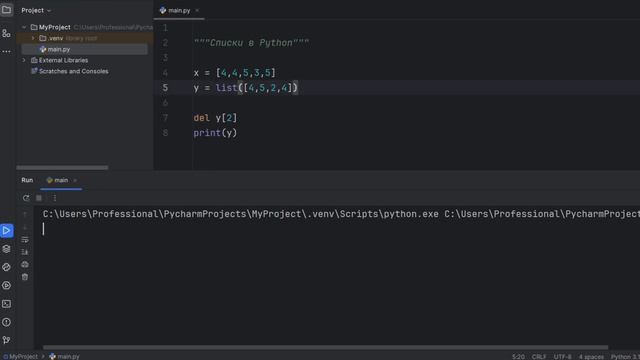The width and height of the screenshot is (640, 360).
Task: Rerun the main configuration
Action: [x=26, y=198]
